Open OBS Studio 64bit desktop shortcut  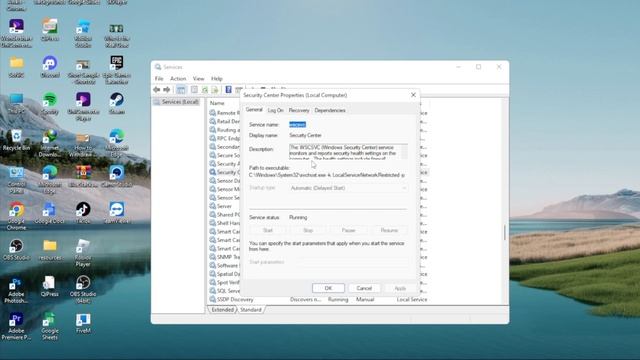click(83, 289)
